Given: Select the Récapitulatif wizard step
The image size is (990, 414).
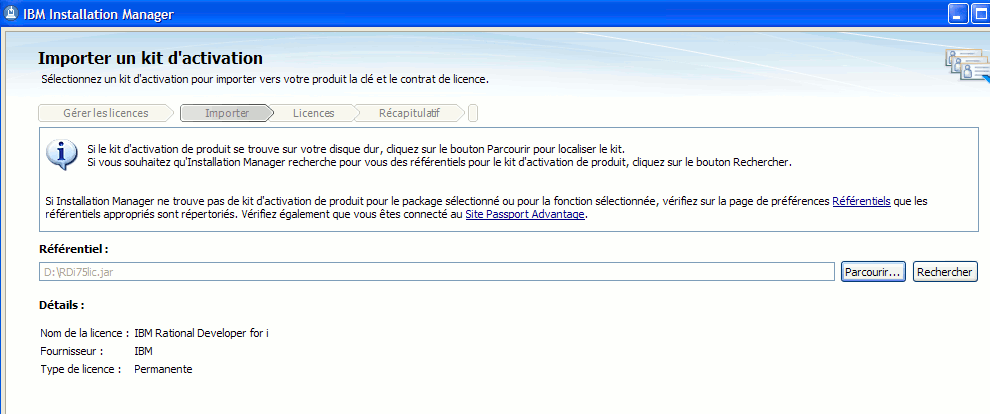Looking at the screenshot, I should [409, 114].
